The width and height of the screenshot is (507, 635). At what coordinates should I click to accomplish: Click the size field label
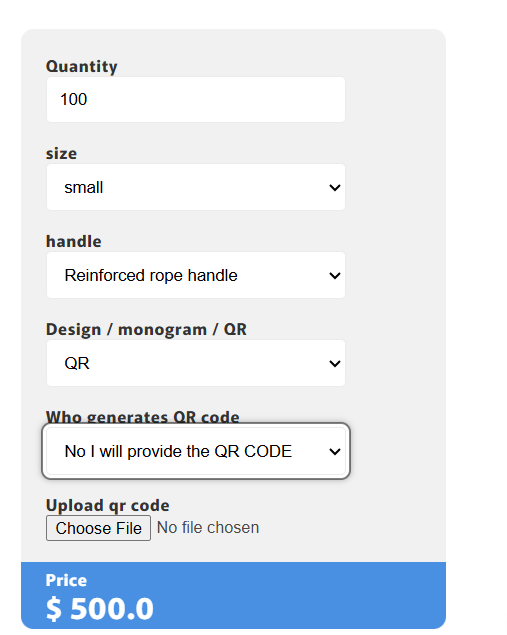coord(61,154)
